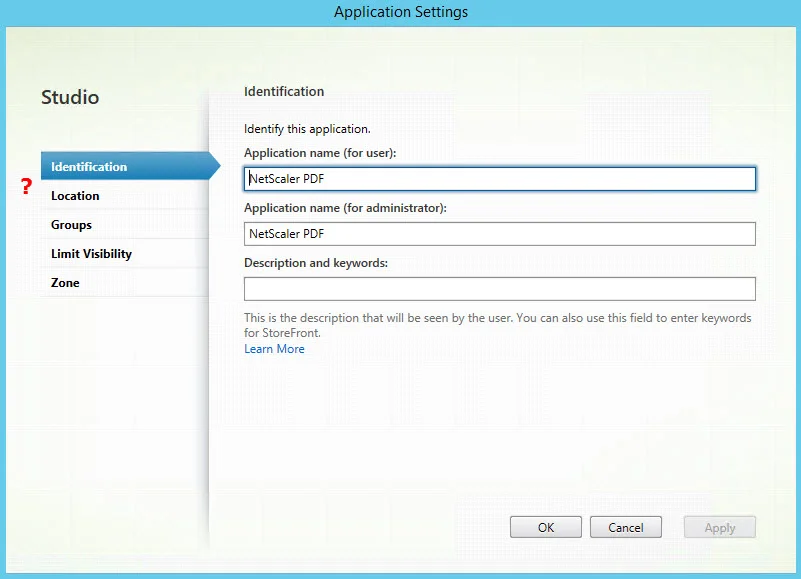
Task: Click the Apply button
Action: point(720,527)
